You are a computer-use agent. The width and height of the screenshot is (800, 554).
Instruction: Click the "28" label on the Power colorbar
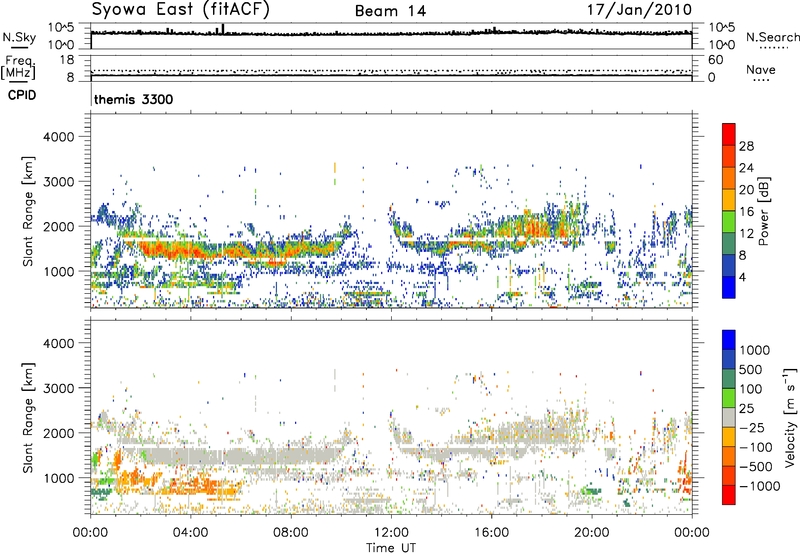(746, 146)
